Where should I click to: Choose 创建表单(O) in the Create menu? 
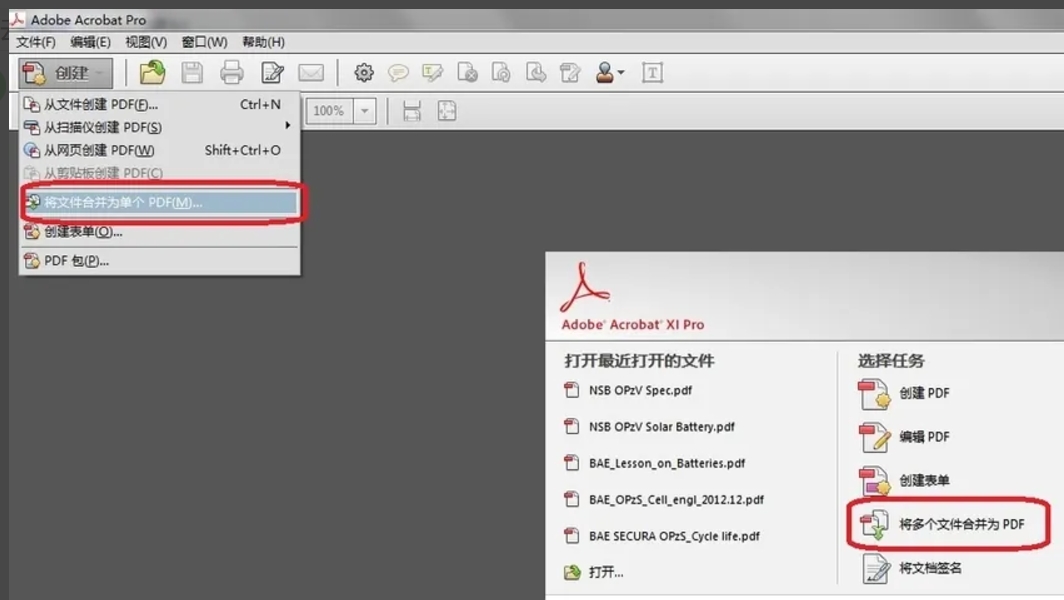(x=160, y=231)
